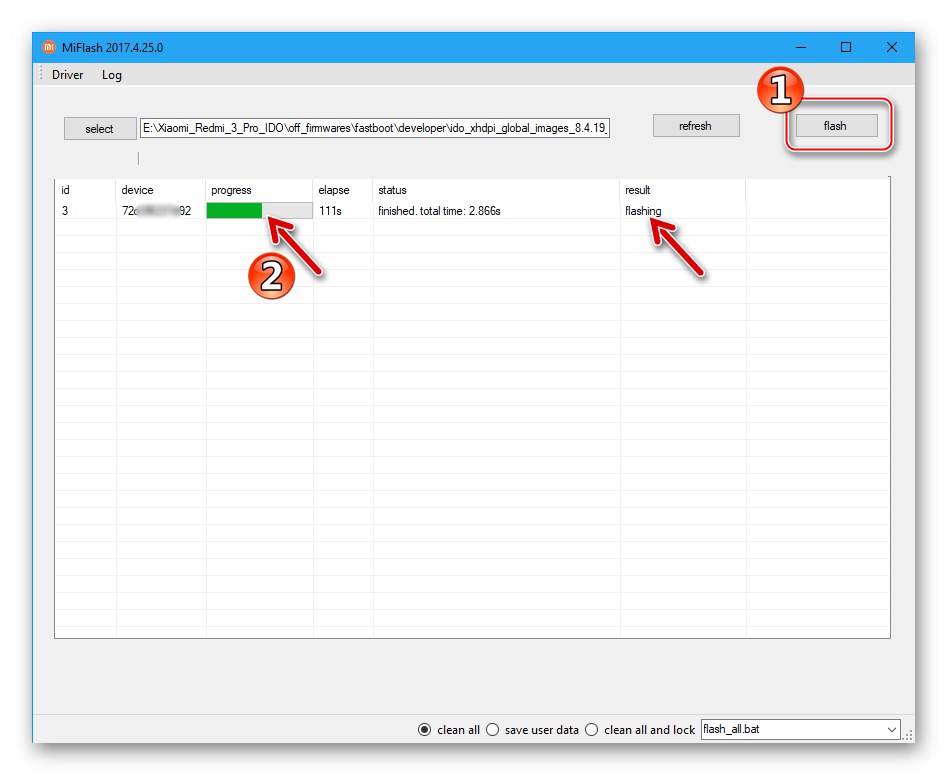The width and height of the screenshot is (947, 775).
Task: Click the status text 'finished. total time: 2.866s'
Action: coord(439,211)
